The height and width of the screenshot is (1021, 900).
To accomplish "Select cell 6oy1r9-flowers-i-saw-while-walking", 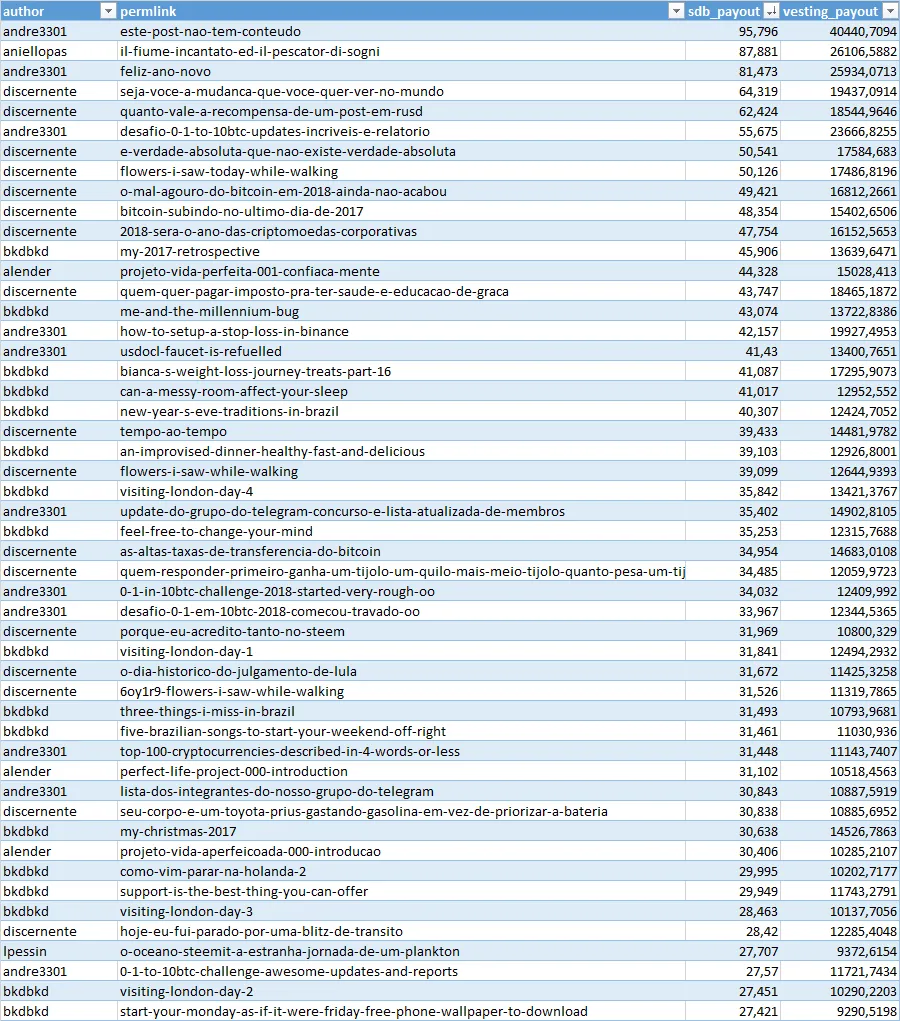I will click(401, 692).
